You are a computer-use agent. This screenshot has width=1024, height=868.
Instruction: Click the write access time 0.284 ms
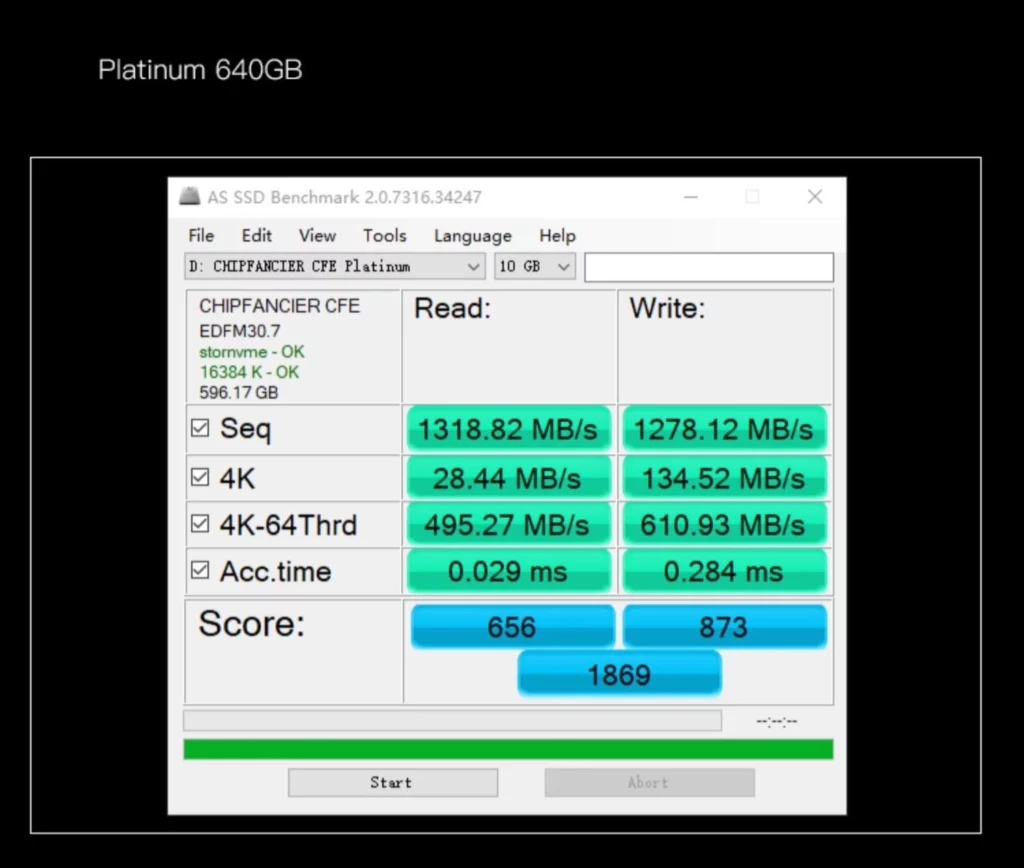pyautogui.click(x=724, y=571)
